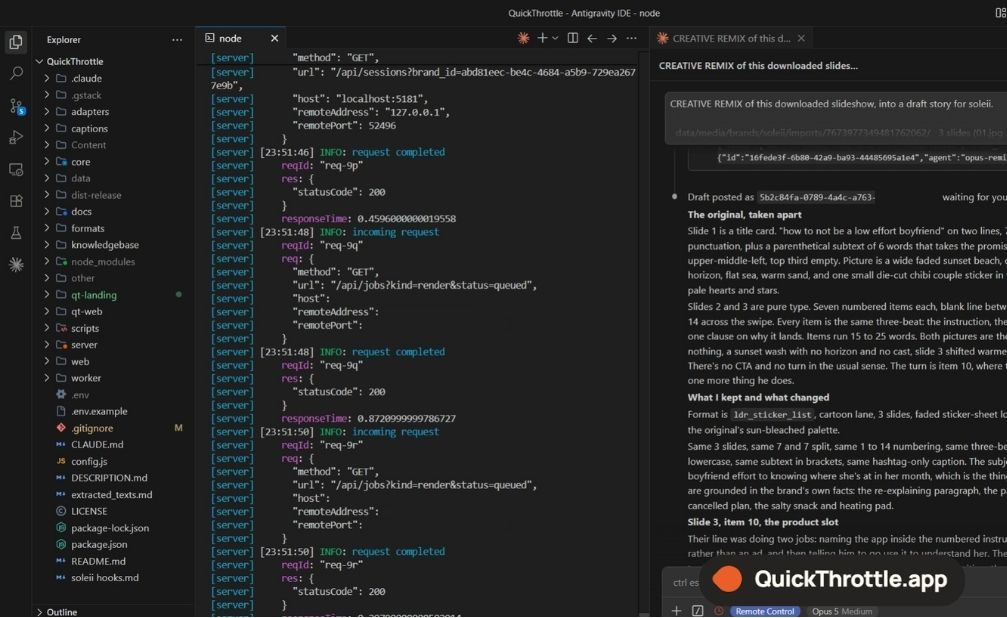Screen dimensions: 1007x618
Task: Expand the docs folder
Action: pyautogui.click(x=47, y=211)
